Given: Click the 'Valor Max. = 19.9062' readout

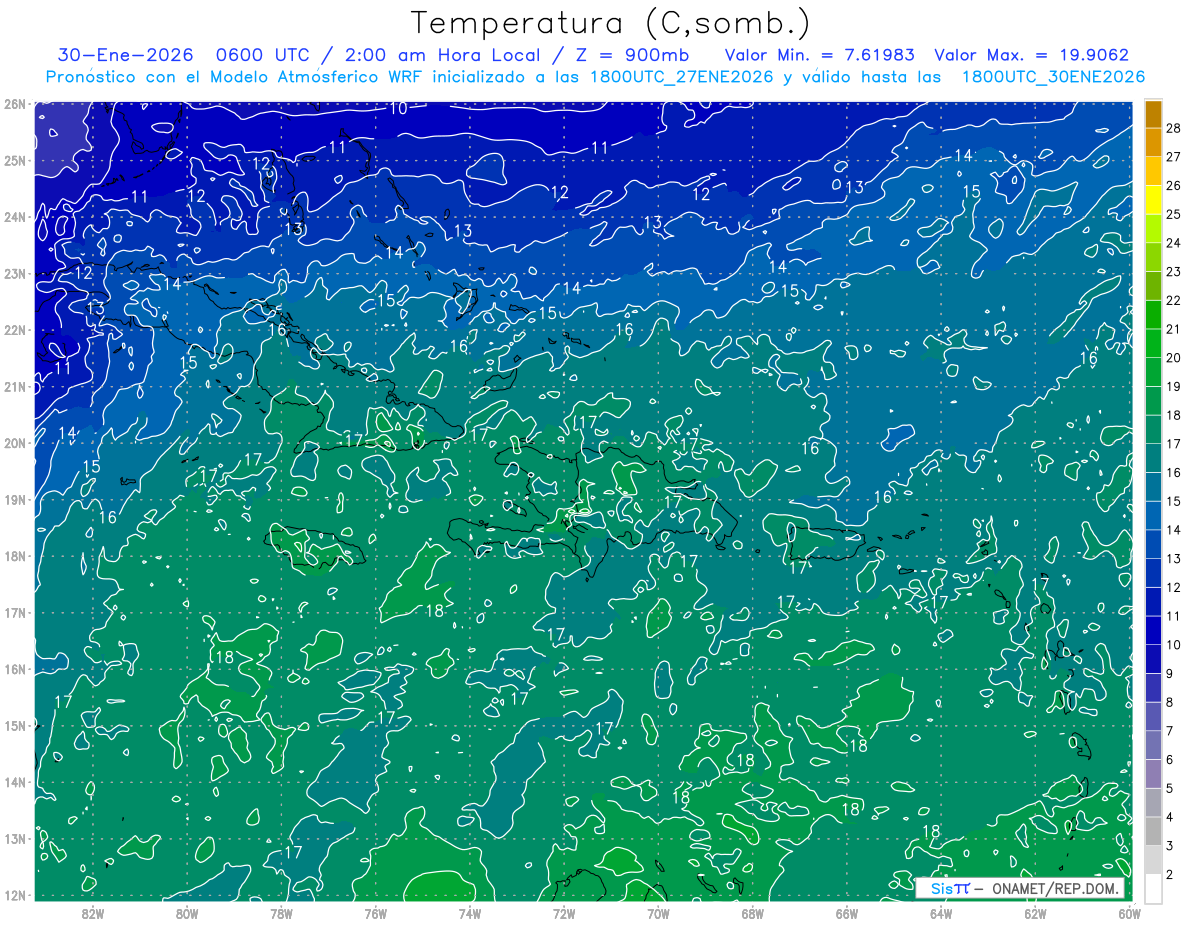Looking at the screenshot, I should [x=1031, y=55].
